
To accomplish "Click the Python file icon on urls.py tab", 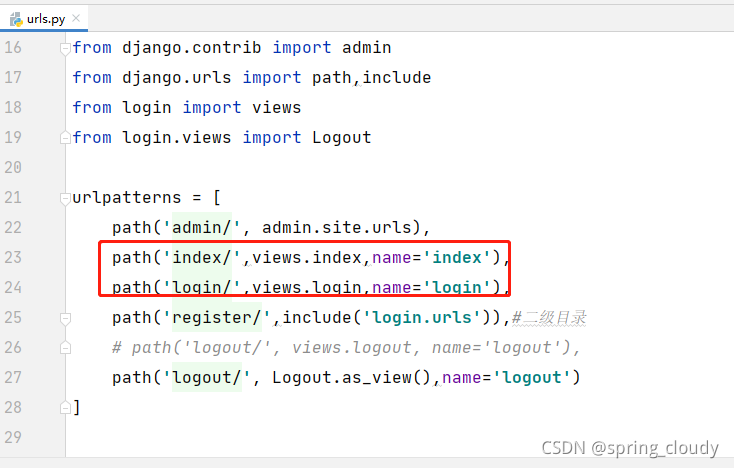I will tap(16, 19).
